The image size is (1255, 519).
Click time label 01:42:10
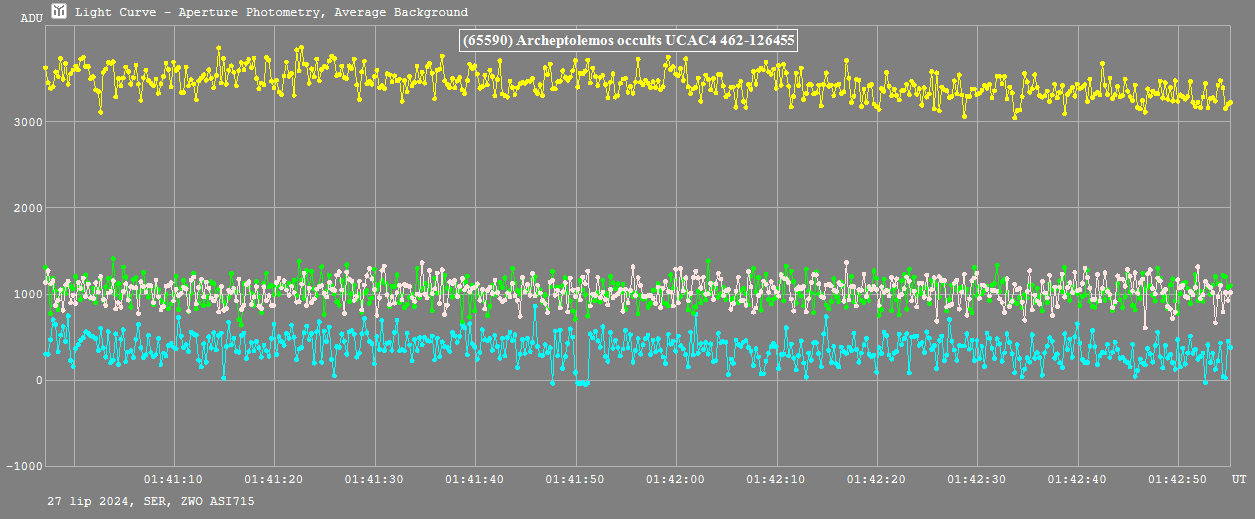tap(776, 480)
